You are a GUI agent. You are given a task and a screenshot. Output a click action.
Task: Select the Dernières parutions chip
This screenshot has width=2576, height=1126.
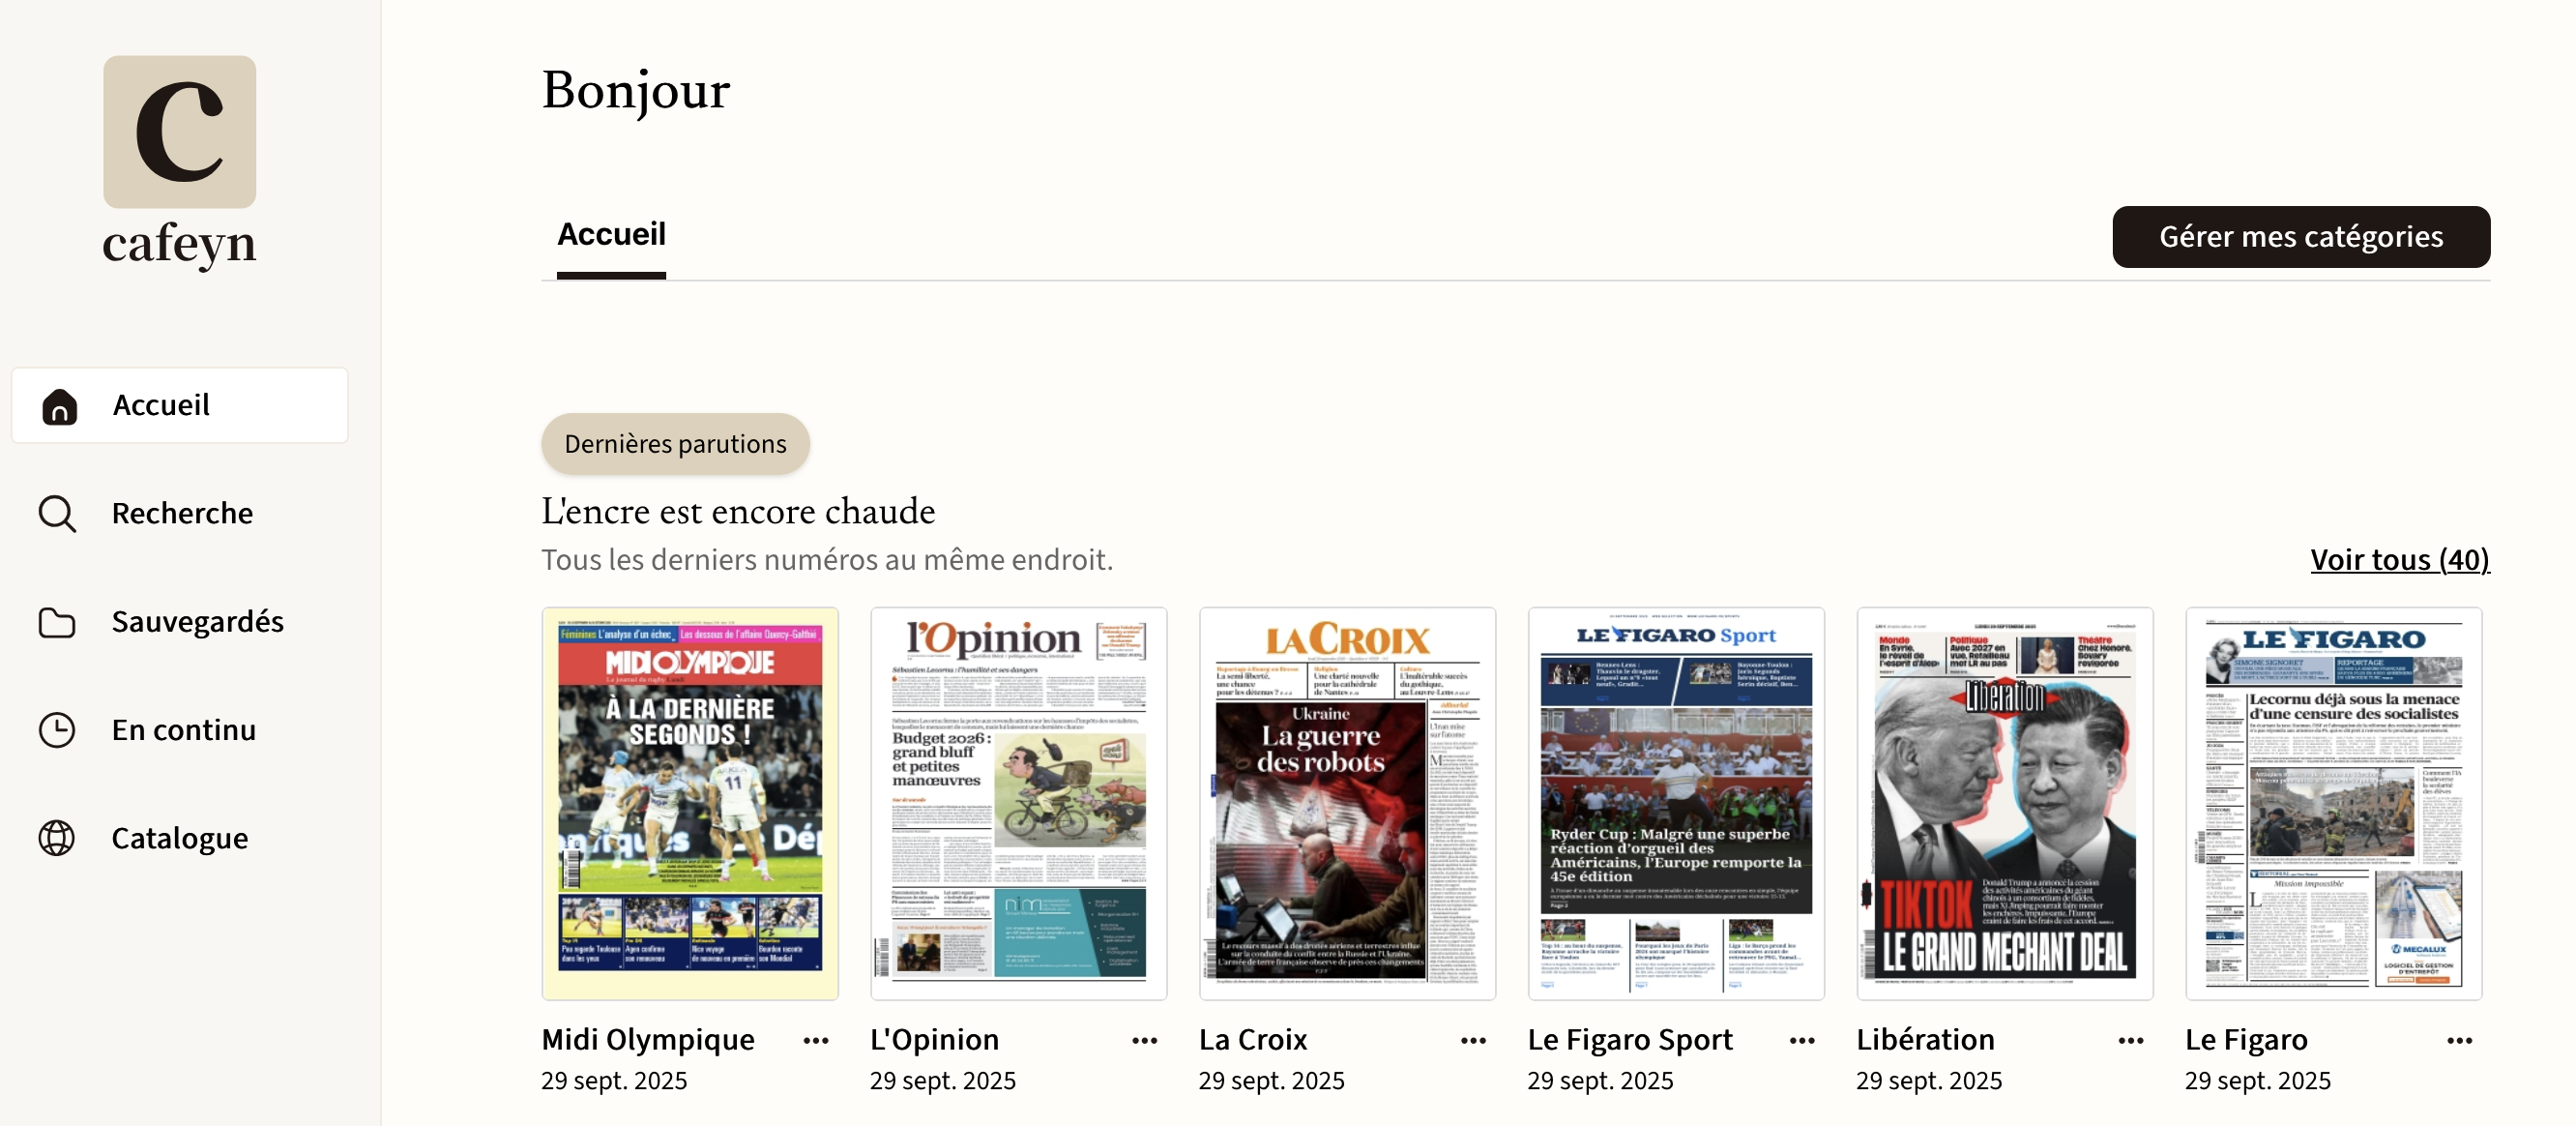[676, 444]
